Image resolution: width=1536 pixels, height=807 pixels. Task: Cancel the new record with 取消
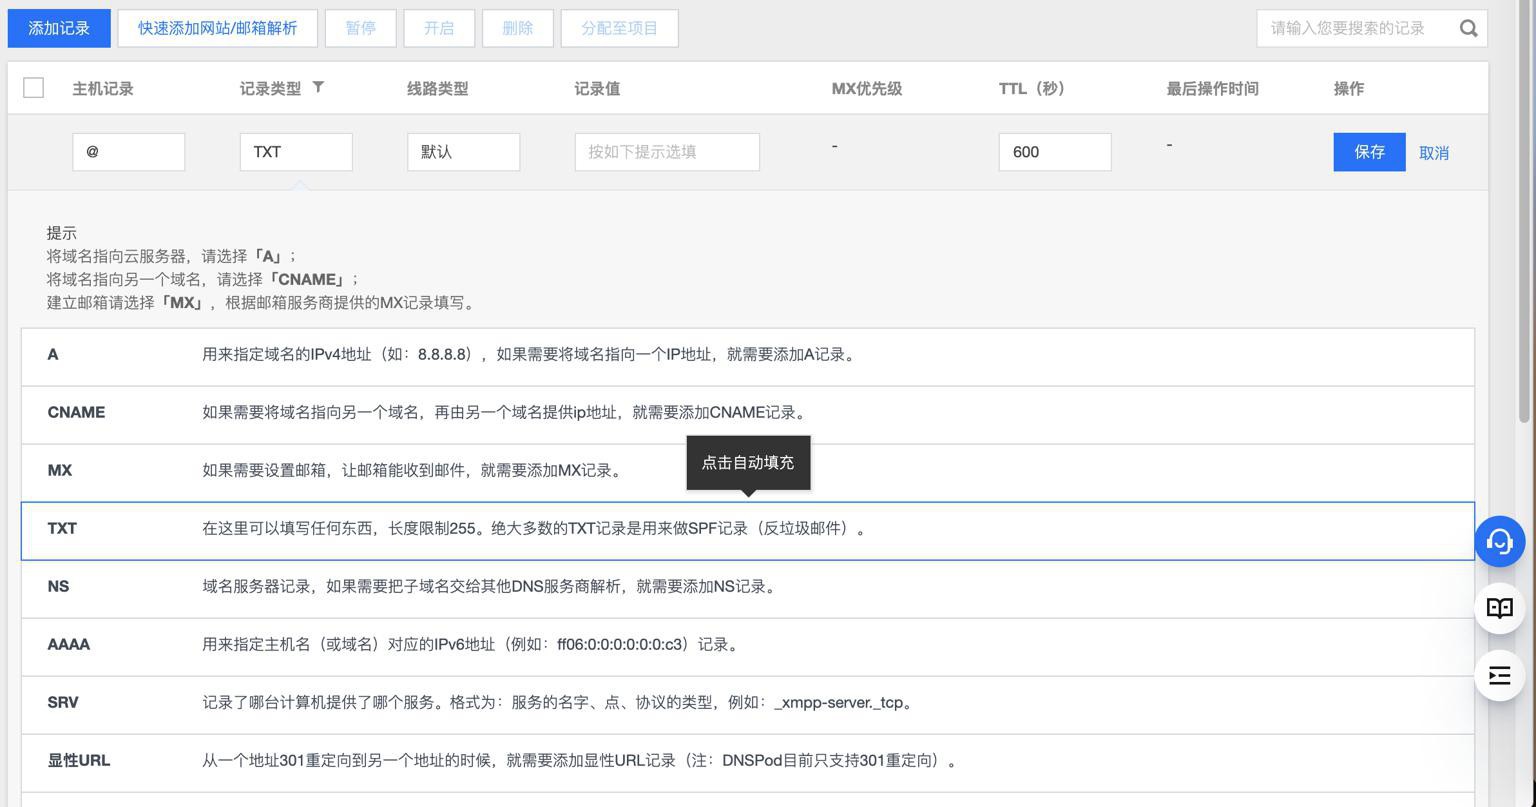coord(1433,153)
